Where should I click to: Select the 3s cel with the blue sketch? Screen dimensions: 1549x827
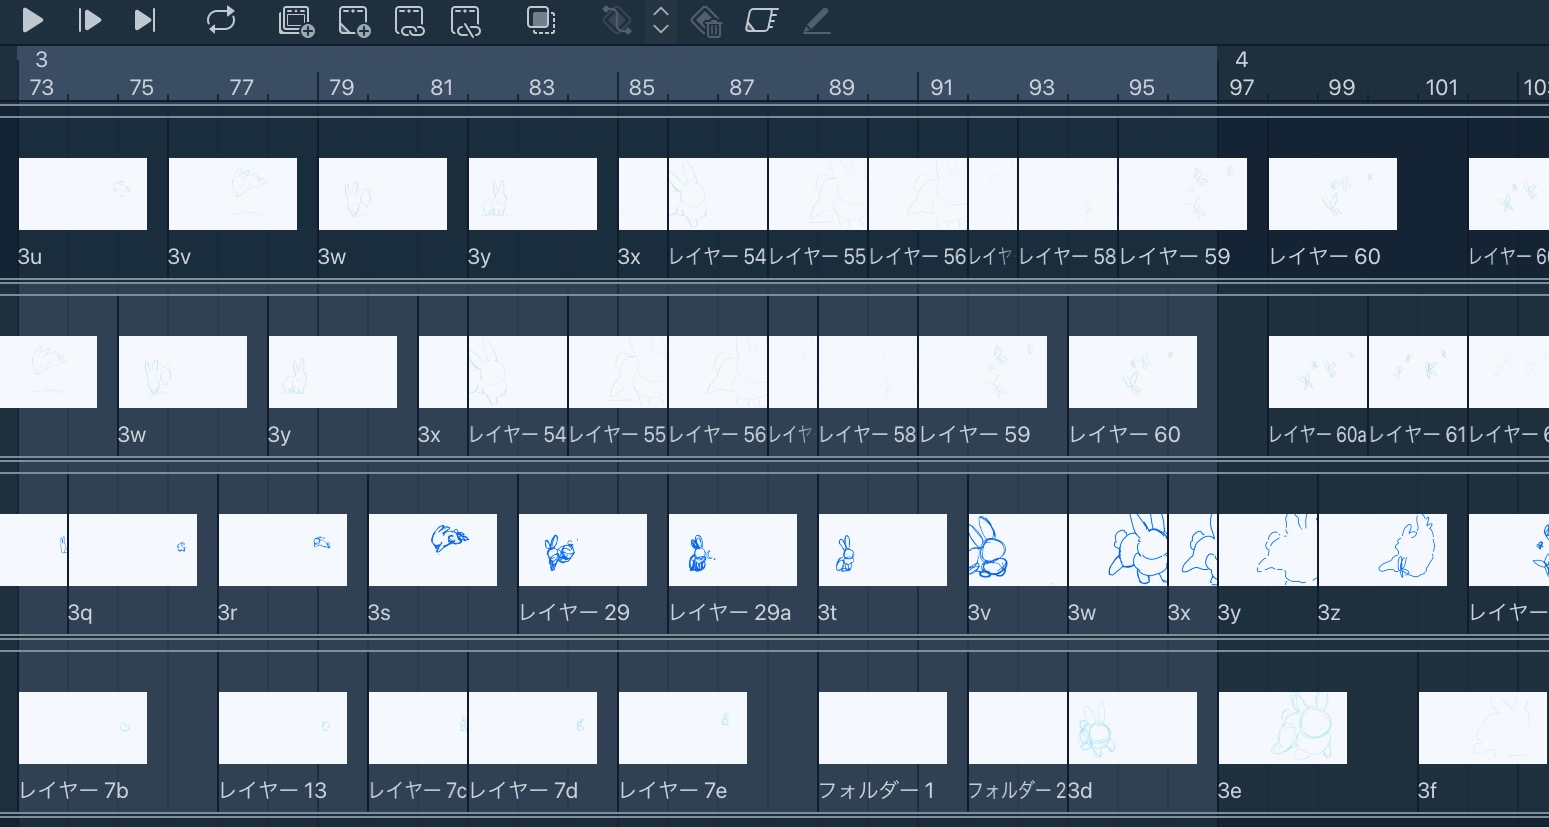(433, 550)
